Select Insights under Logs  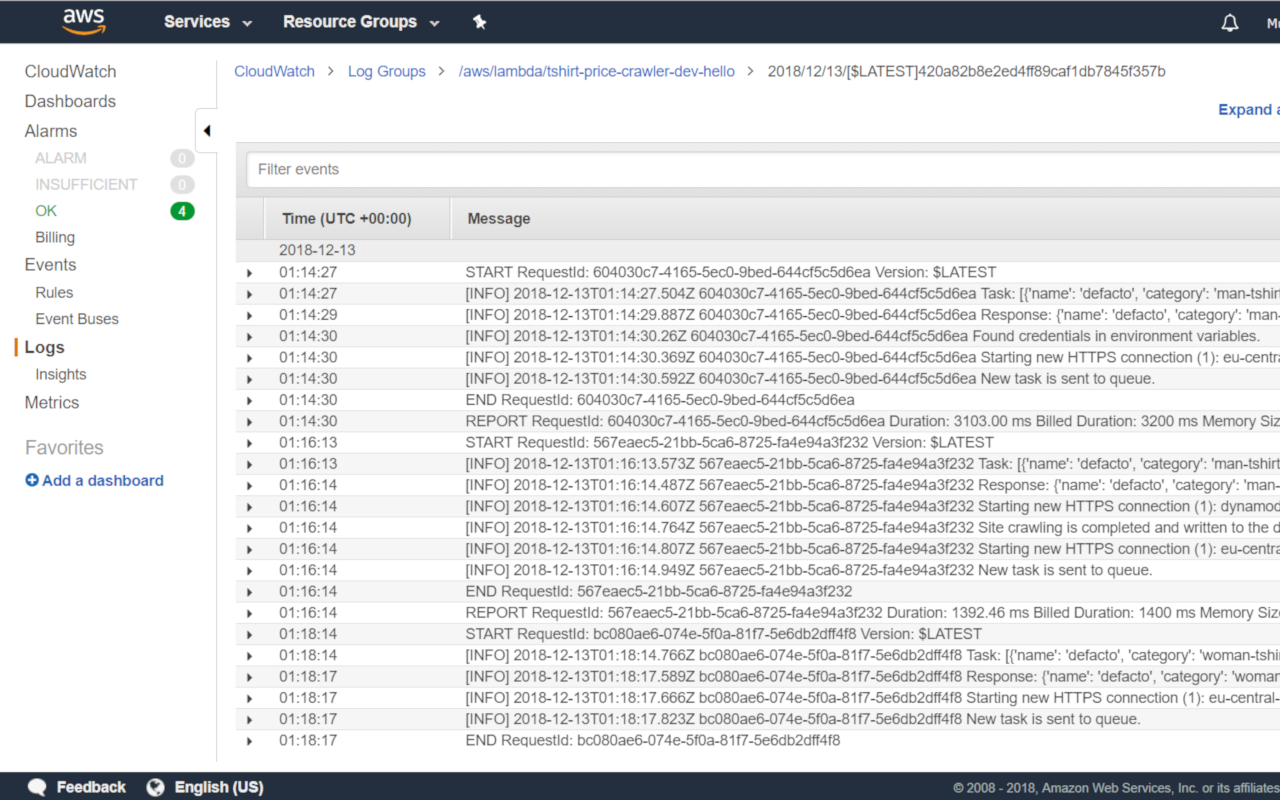click(60, 374)
